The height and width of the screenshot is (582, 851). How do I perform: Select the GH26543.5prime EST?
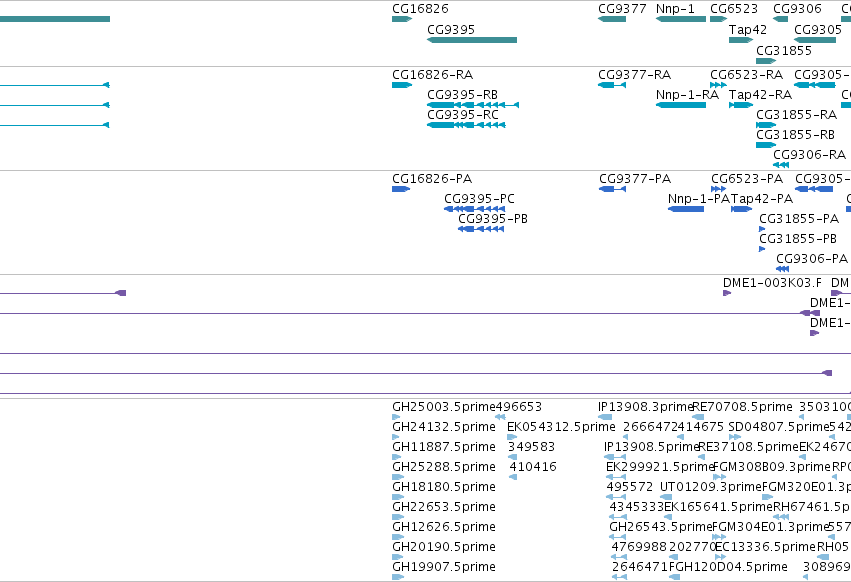pos(618,537)
